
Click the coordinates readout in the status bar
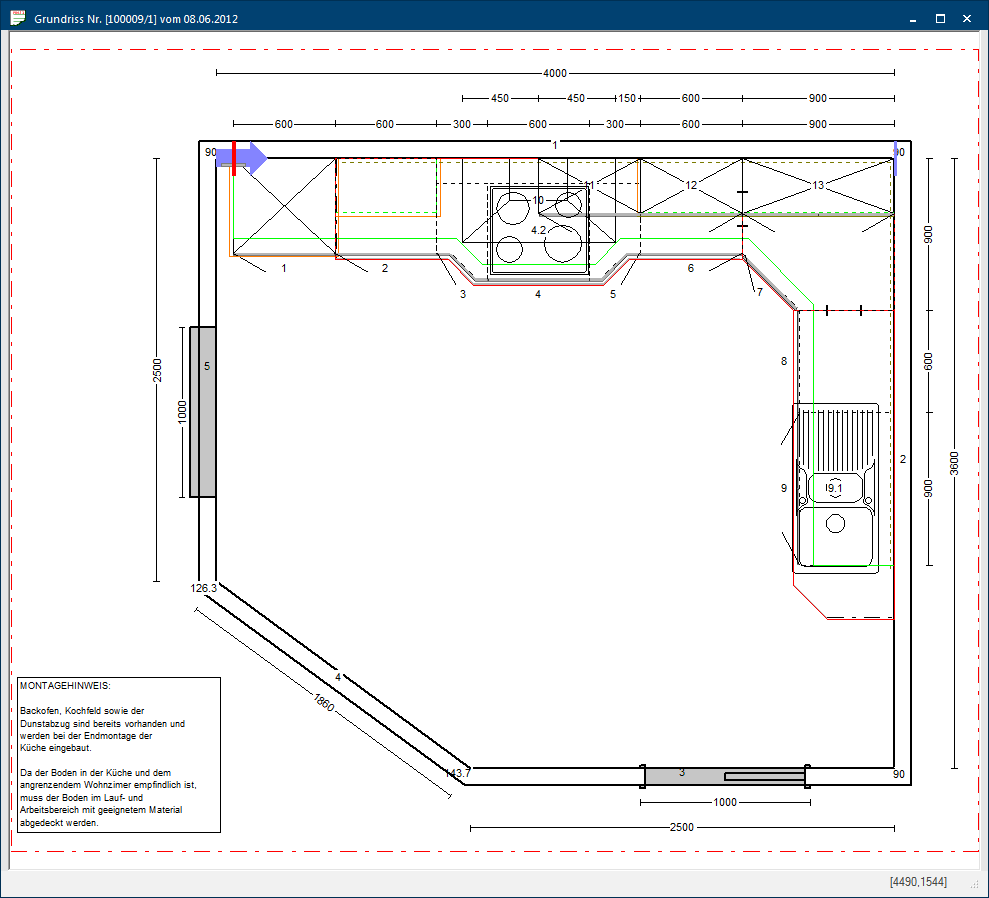tap(918, 881)
